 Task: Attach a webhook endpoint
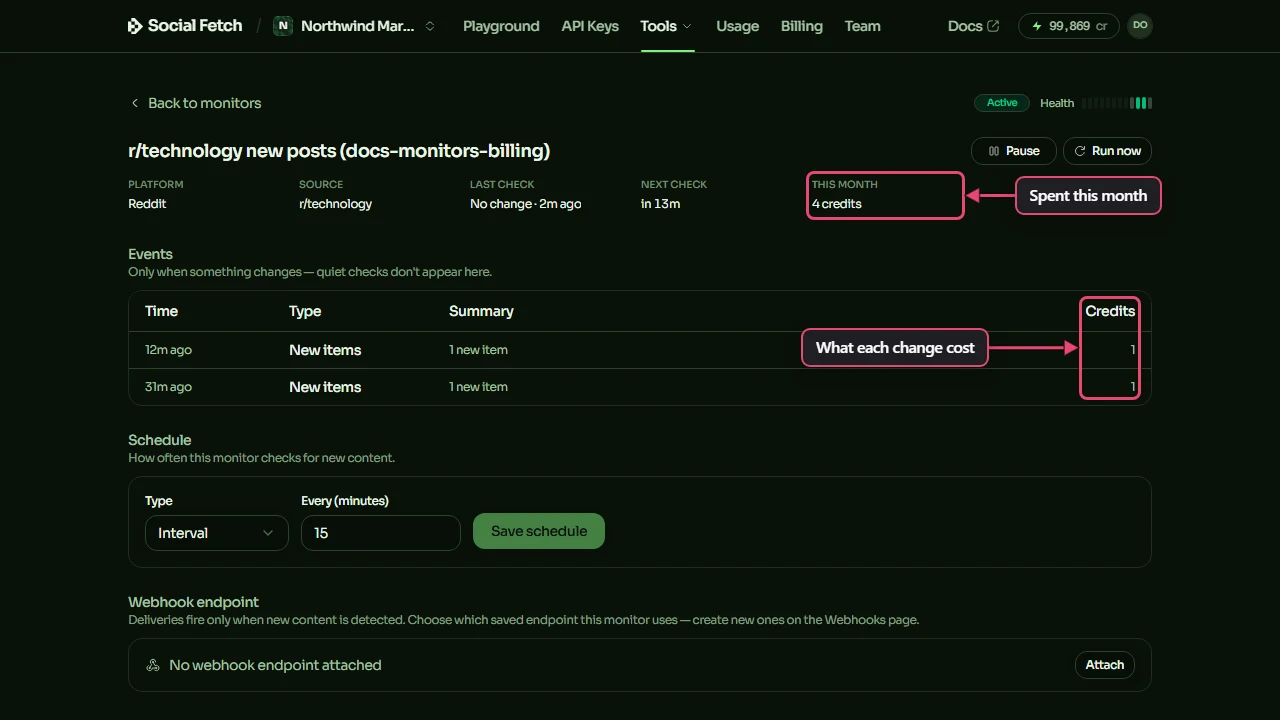click(1105, 665)
